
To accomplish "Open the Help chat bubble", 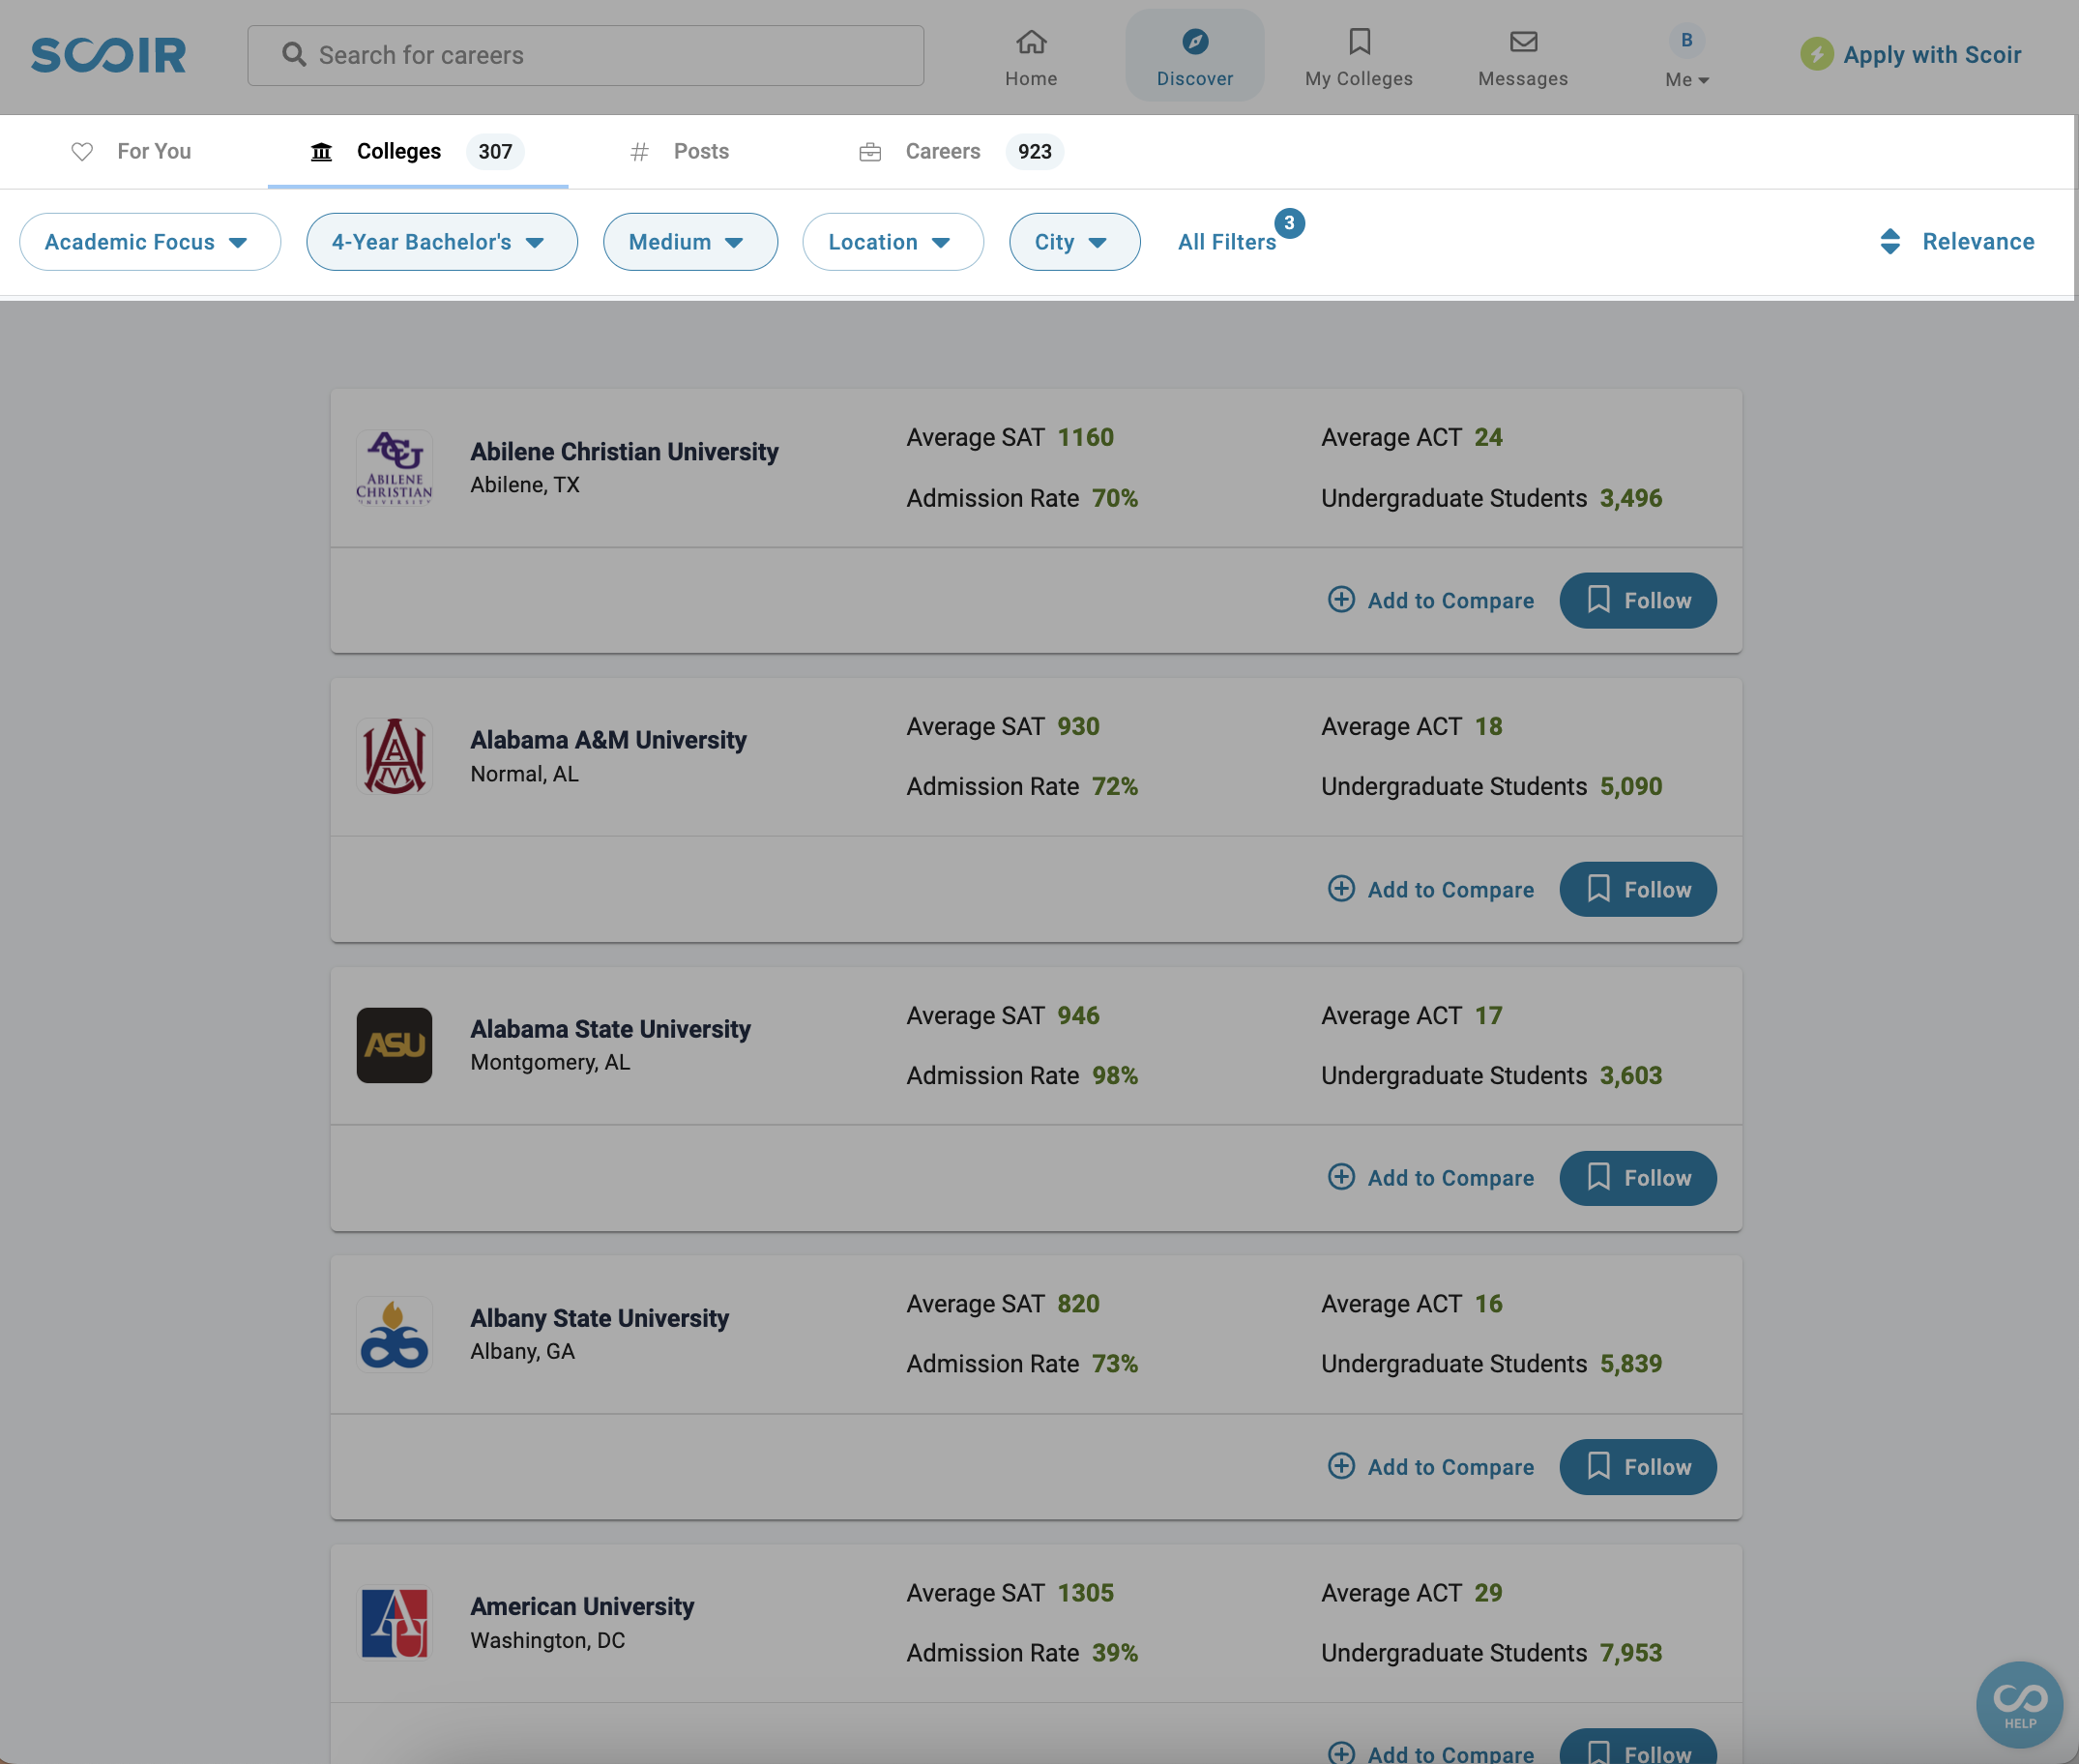I will click(x=2019, y=1704).
